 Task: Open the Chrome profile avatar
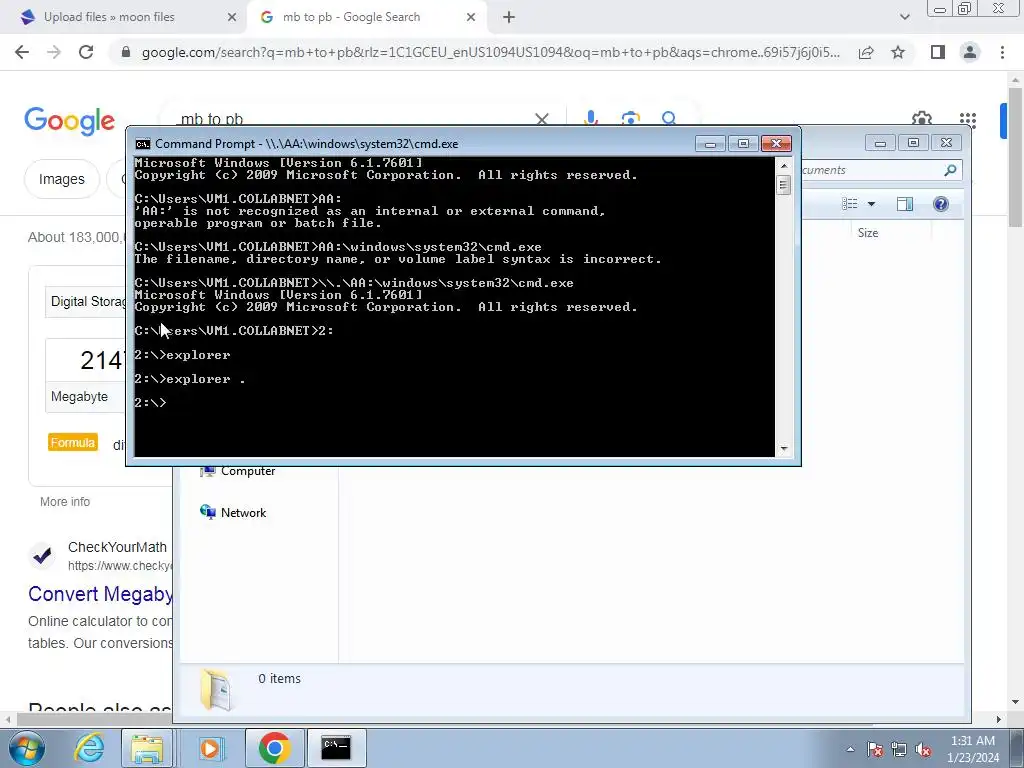point(970,52)
